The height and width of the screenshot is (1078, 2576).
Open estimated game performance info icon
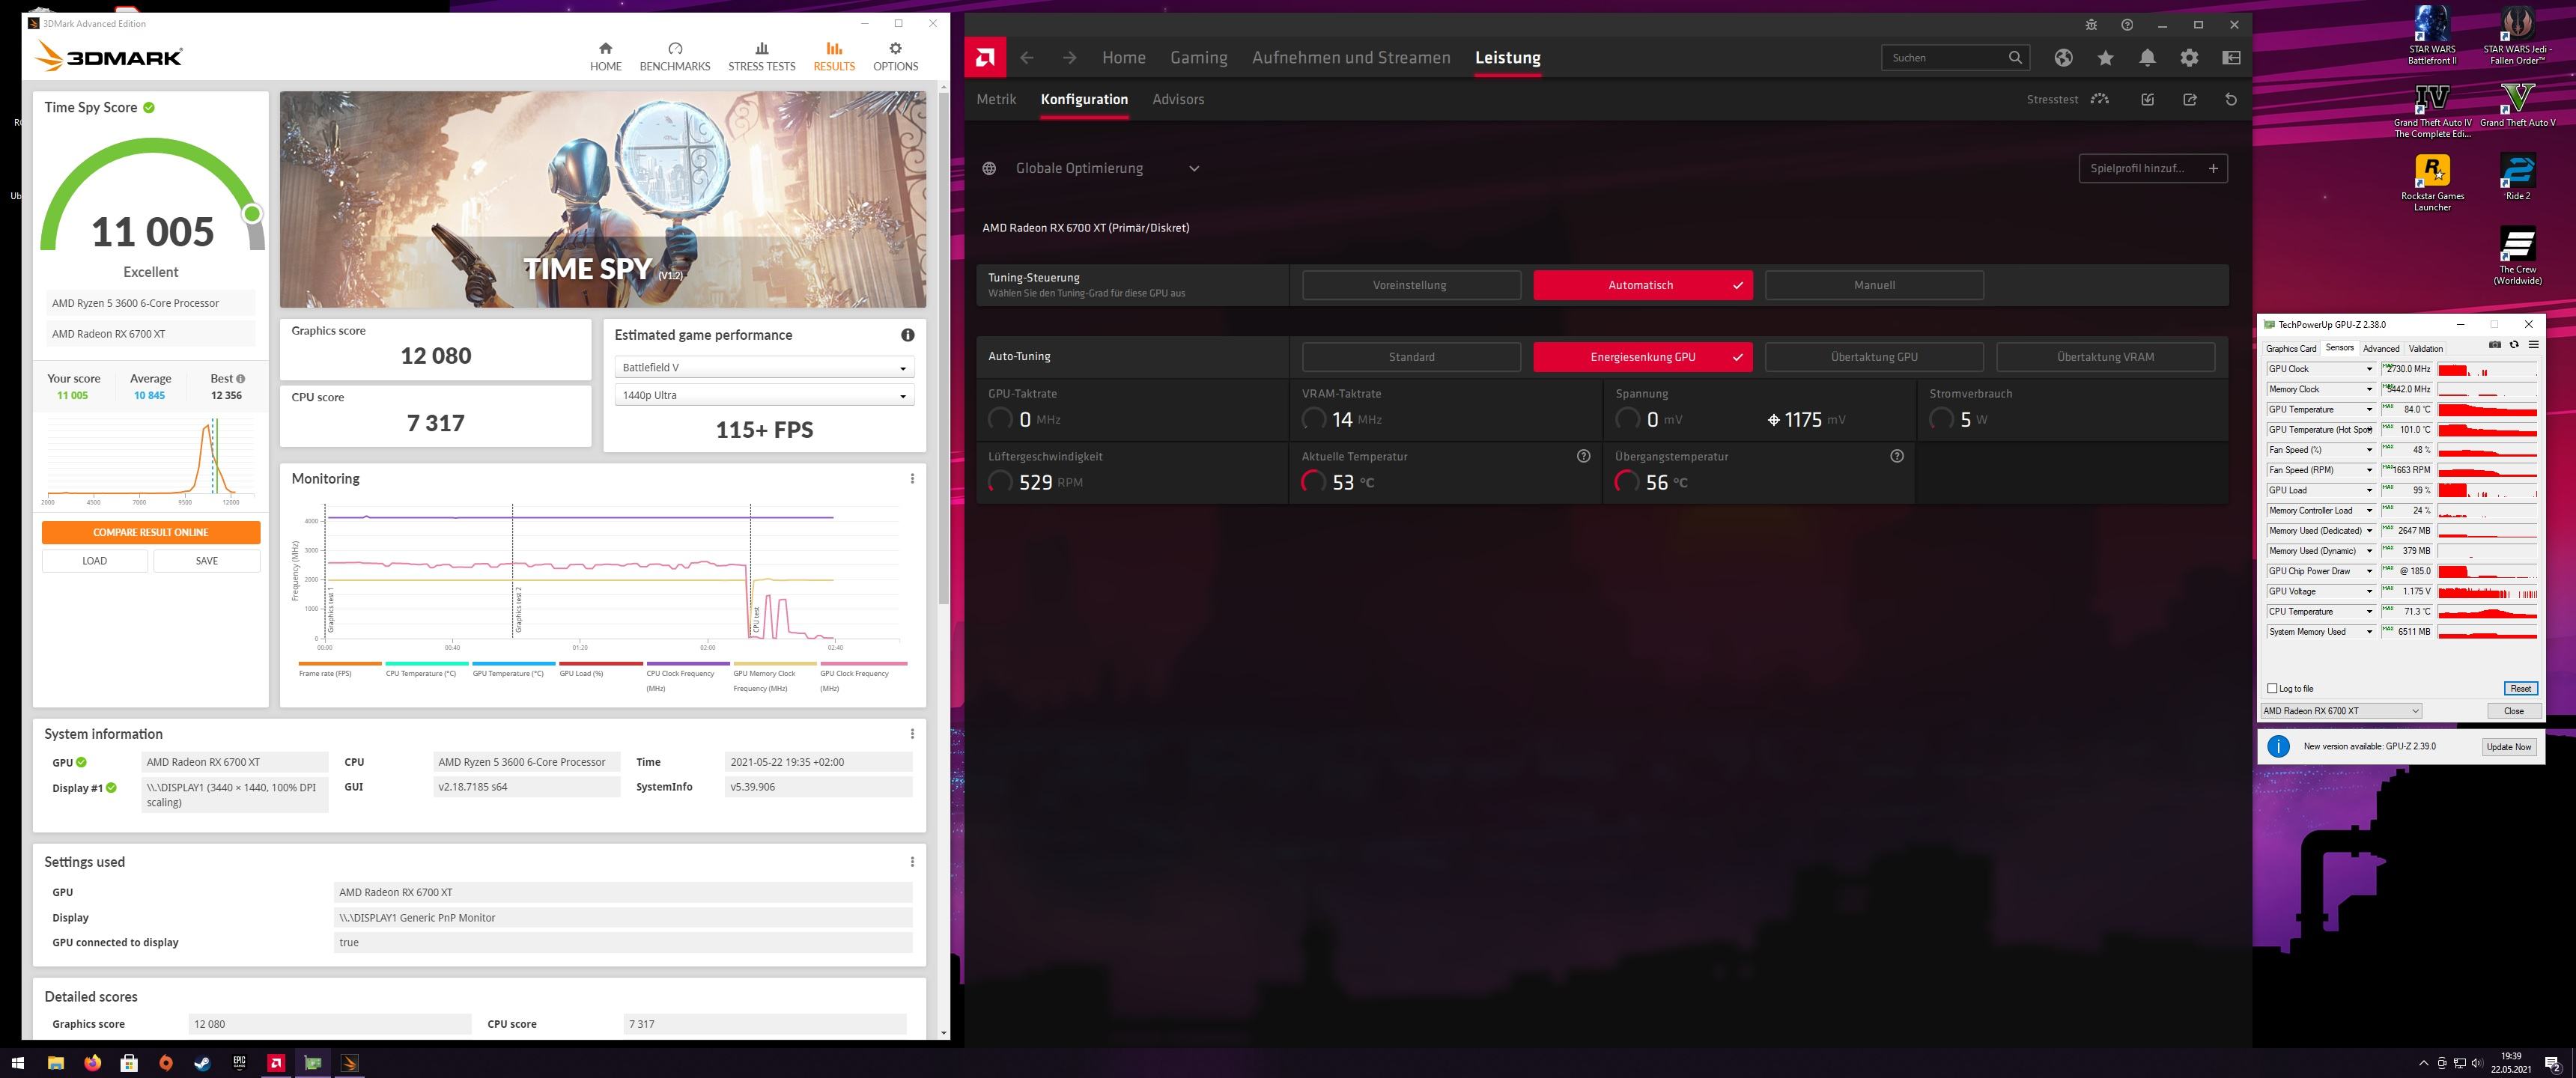click(x=907, y=335)
